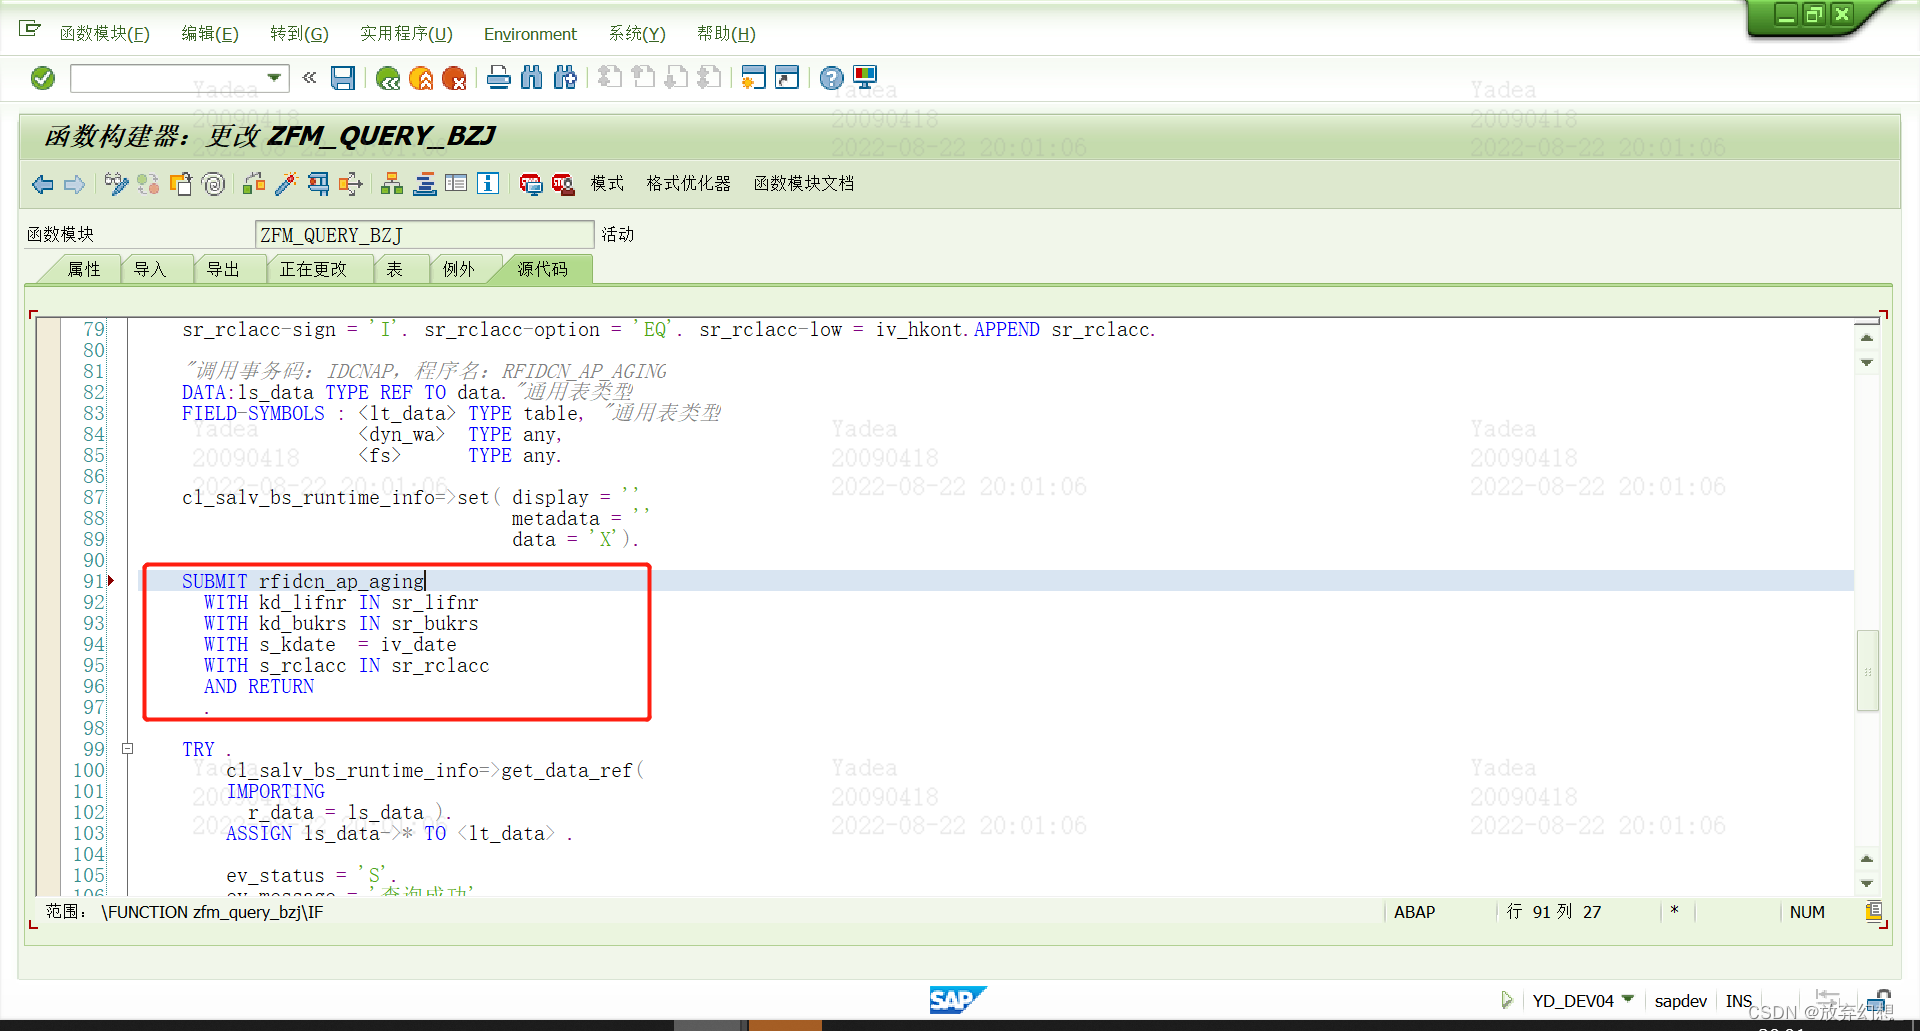Collapse the TRY block at line 99
This screenshot has height=1031, width=1920.
tap(127, 748)
